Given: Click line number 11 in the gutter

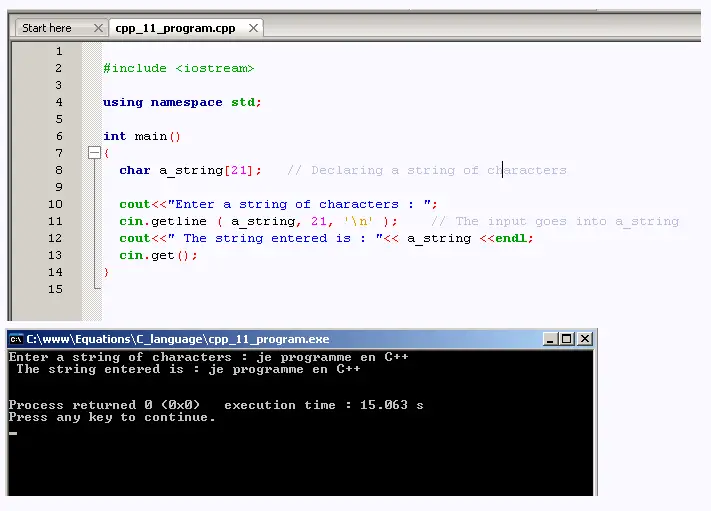Looking at the screenshot, I should coord(55,221).
